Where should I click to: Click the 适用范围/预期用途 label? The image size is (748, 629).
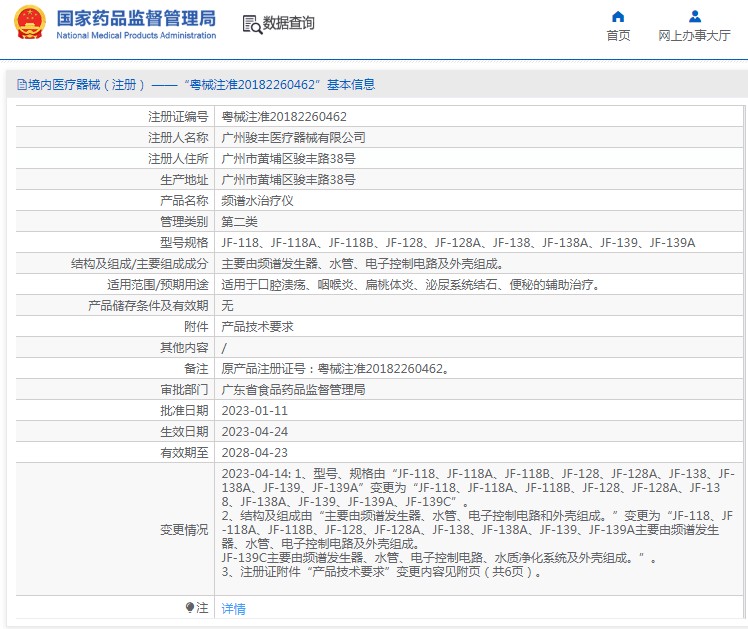point(157,285)
